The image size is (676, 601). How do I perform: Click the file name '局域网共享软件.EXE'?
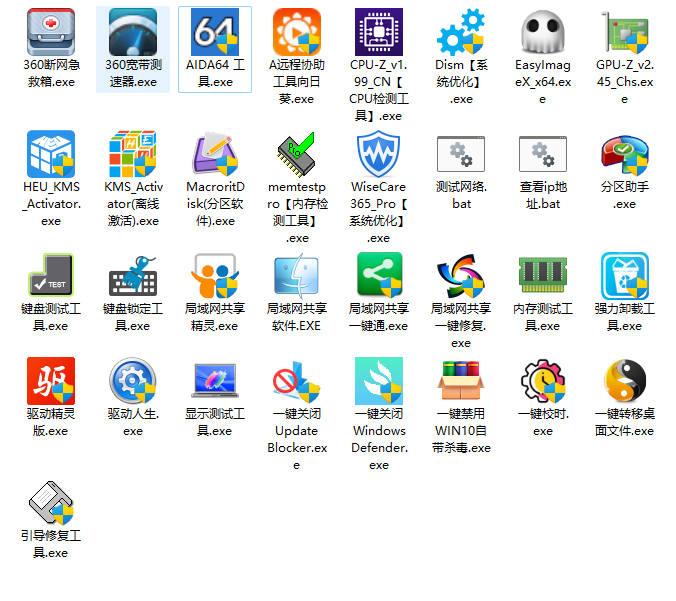[x=297, y=317]
